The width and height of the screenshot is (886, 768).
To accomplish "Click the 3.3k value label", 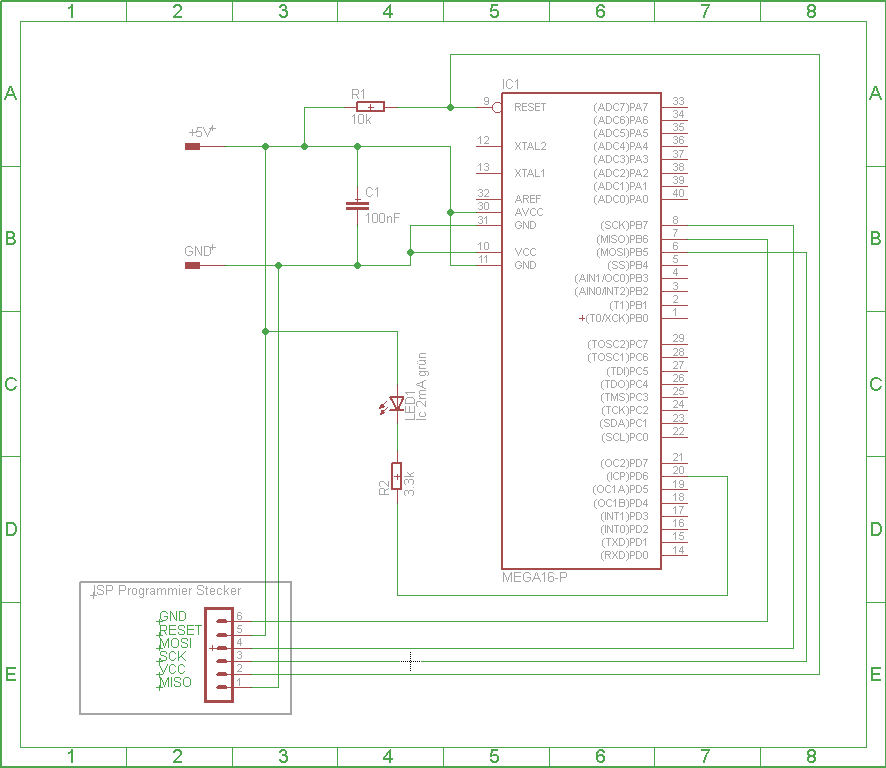I will pos(409,484).
